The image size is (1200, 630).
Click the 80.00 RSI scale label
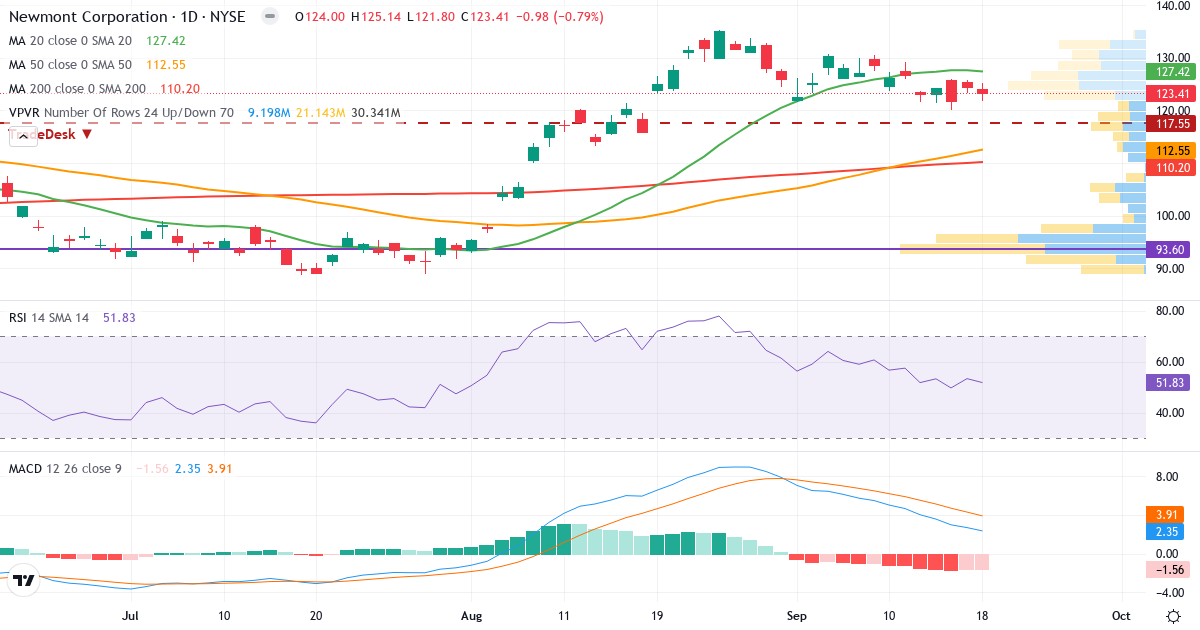pos(1171,311)
